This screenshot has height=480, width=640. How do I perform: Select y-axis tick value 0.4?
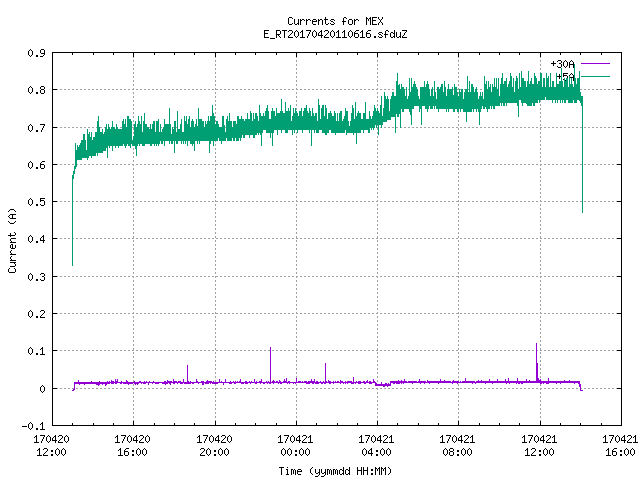(x=36, y=239)
